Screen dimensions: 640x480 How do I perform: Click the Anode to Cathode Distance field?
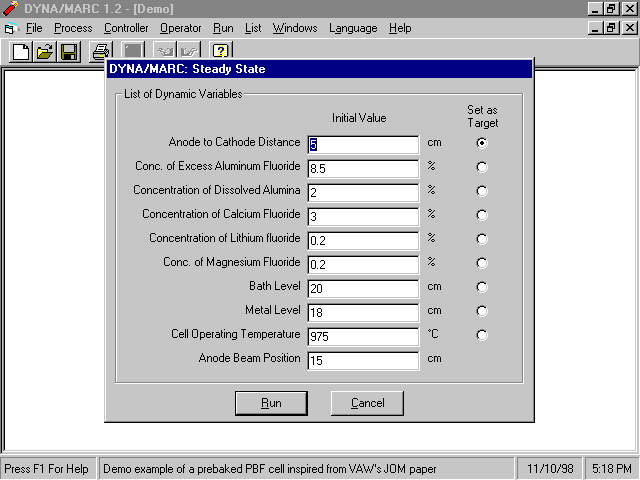pyautogui.click(x=363, y=145)
